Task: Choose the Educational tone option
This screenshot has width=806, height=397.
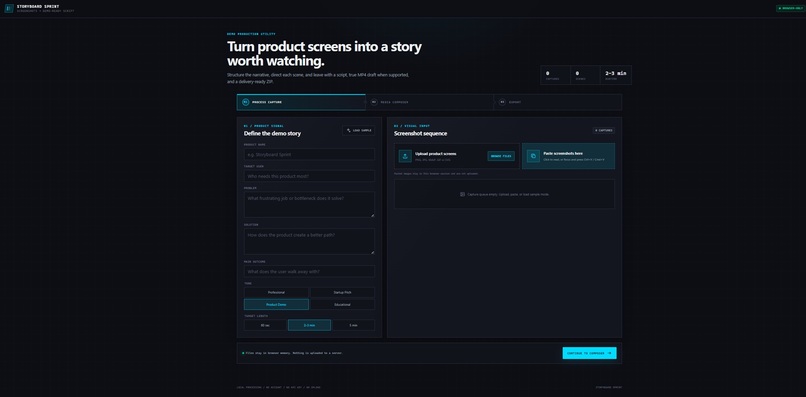Action: click(342, 304)
